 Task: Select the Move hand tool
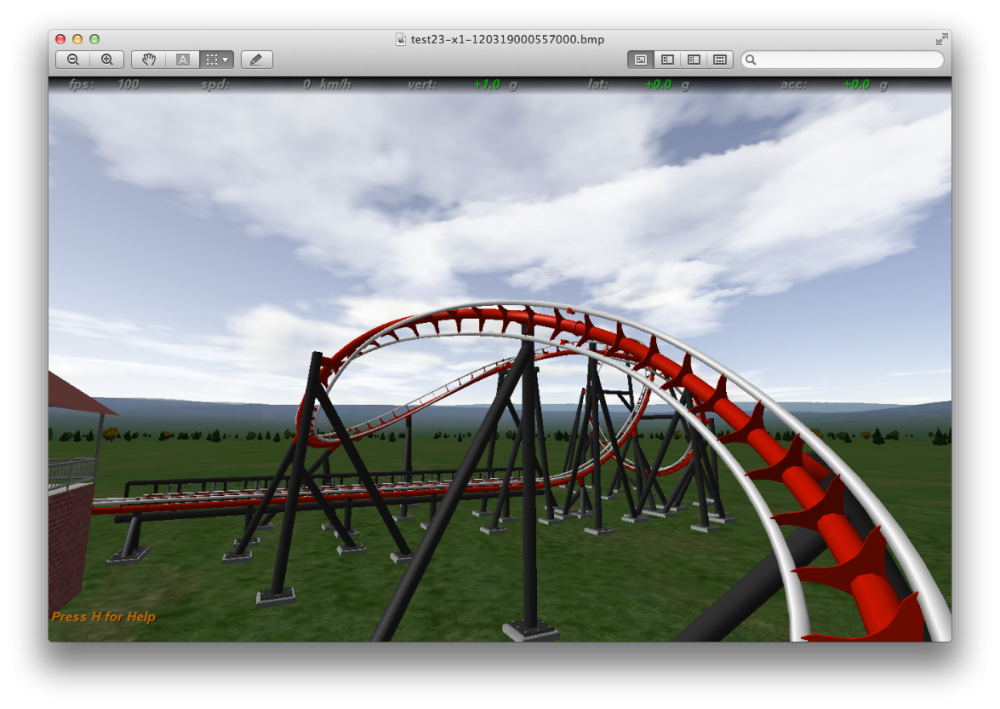coord(148,60)
